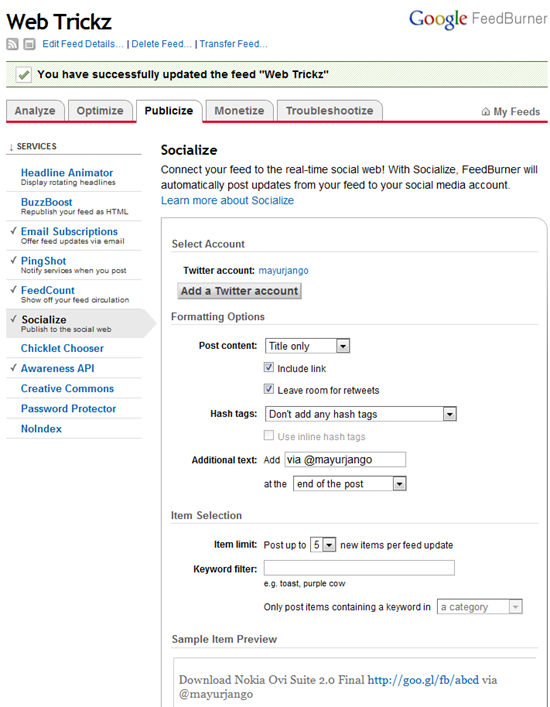Click the feed page icon beside RSS icon
The image size is (550, 707).
(29, 44)
